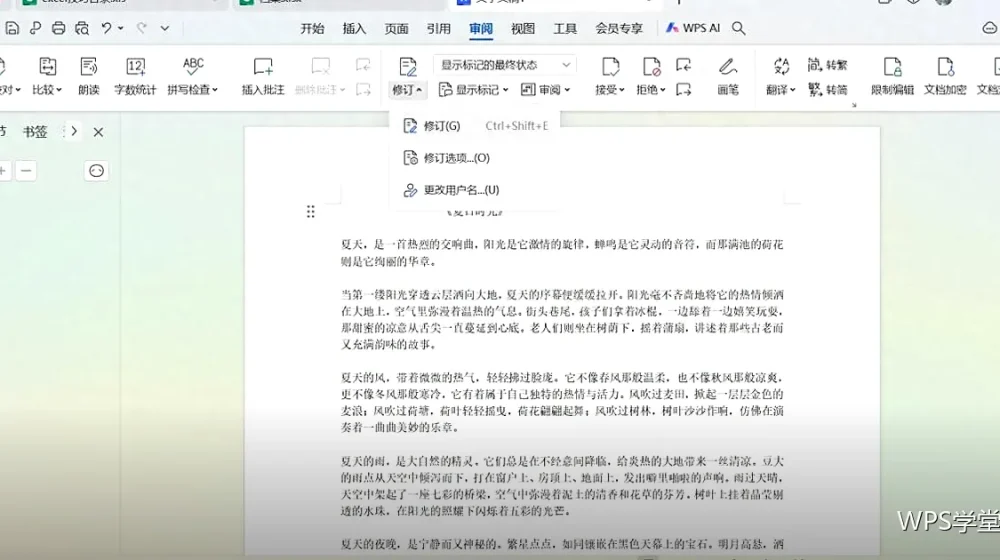Open the 比较 compare tool
This screenshot has height=560, width=1000.
pyautogui.click(x=47, y=76)
